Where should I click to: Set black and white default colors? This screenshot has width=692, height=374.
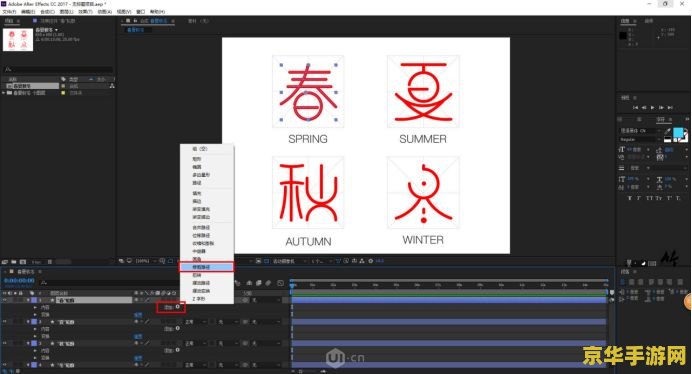(x=668, y=139)
